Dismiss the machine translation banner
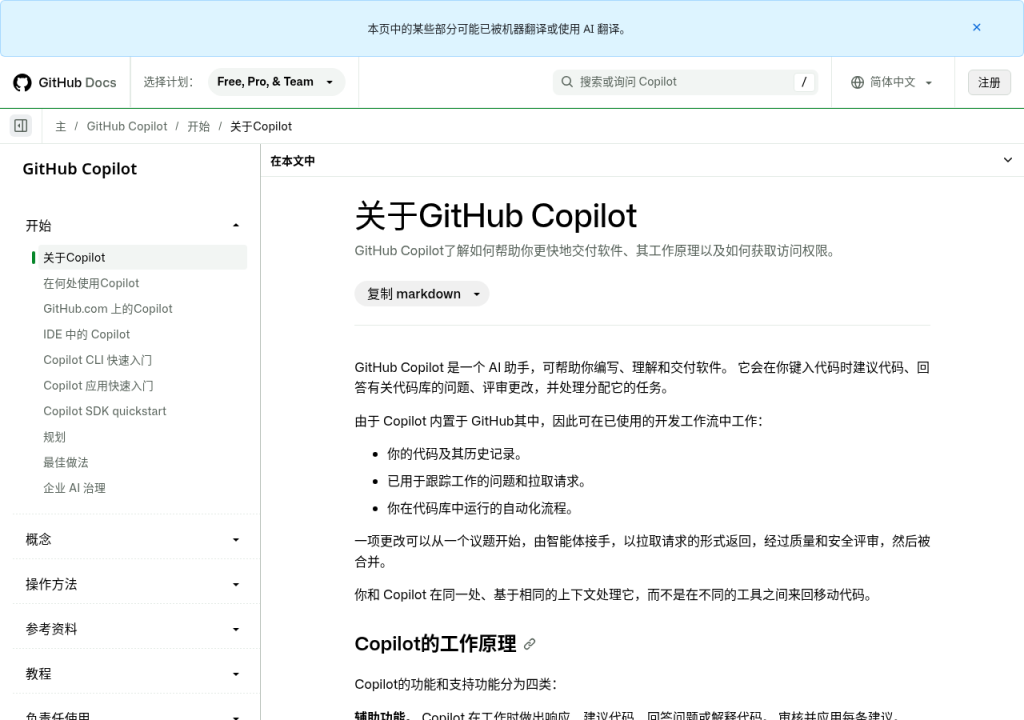The width and height of the screenshot is (1024, 720). pyautogui.click(x=976, y=27)
